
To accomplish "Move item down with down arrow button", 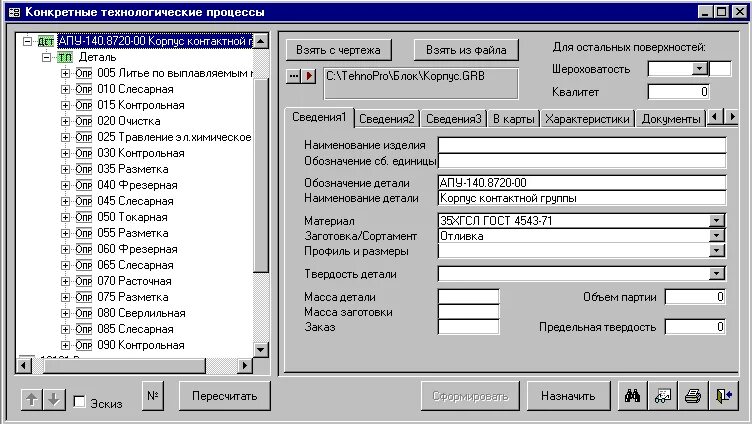I will pyautogui.click(x=54, y=400).
